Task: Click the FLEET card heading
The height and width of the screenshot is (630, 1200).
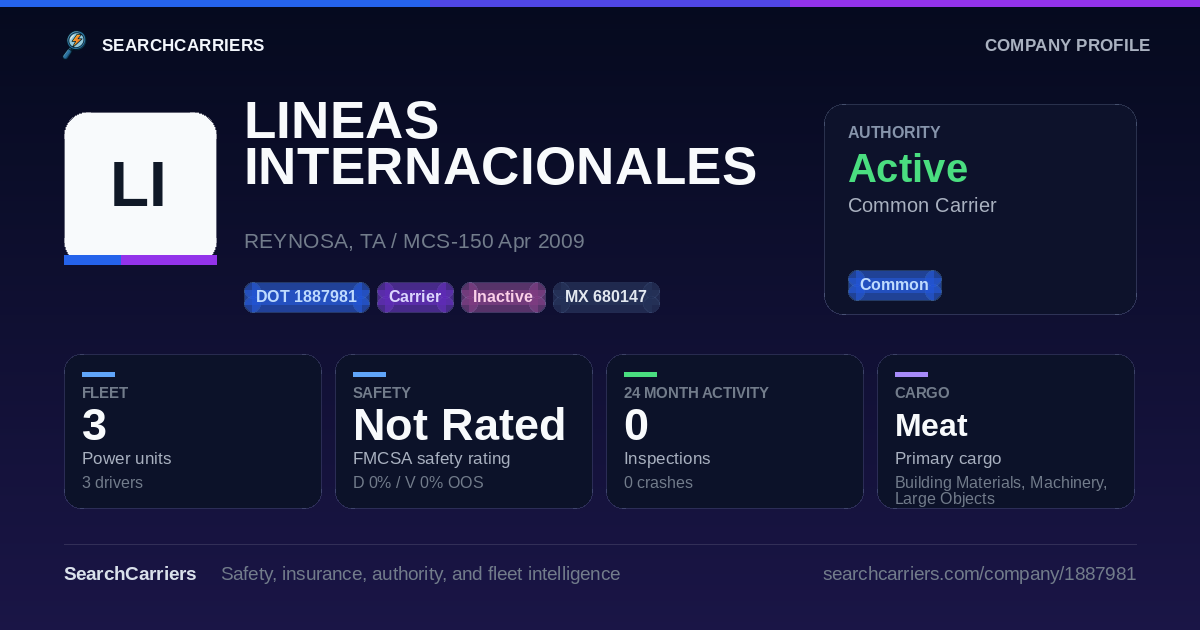Action: pyautogui.click(x=105, y=393)
